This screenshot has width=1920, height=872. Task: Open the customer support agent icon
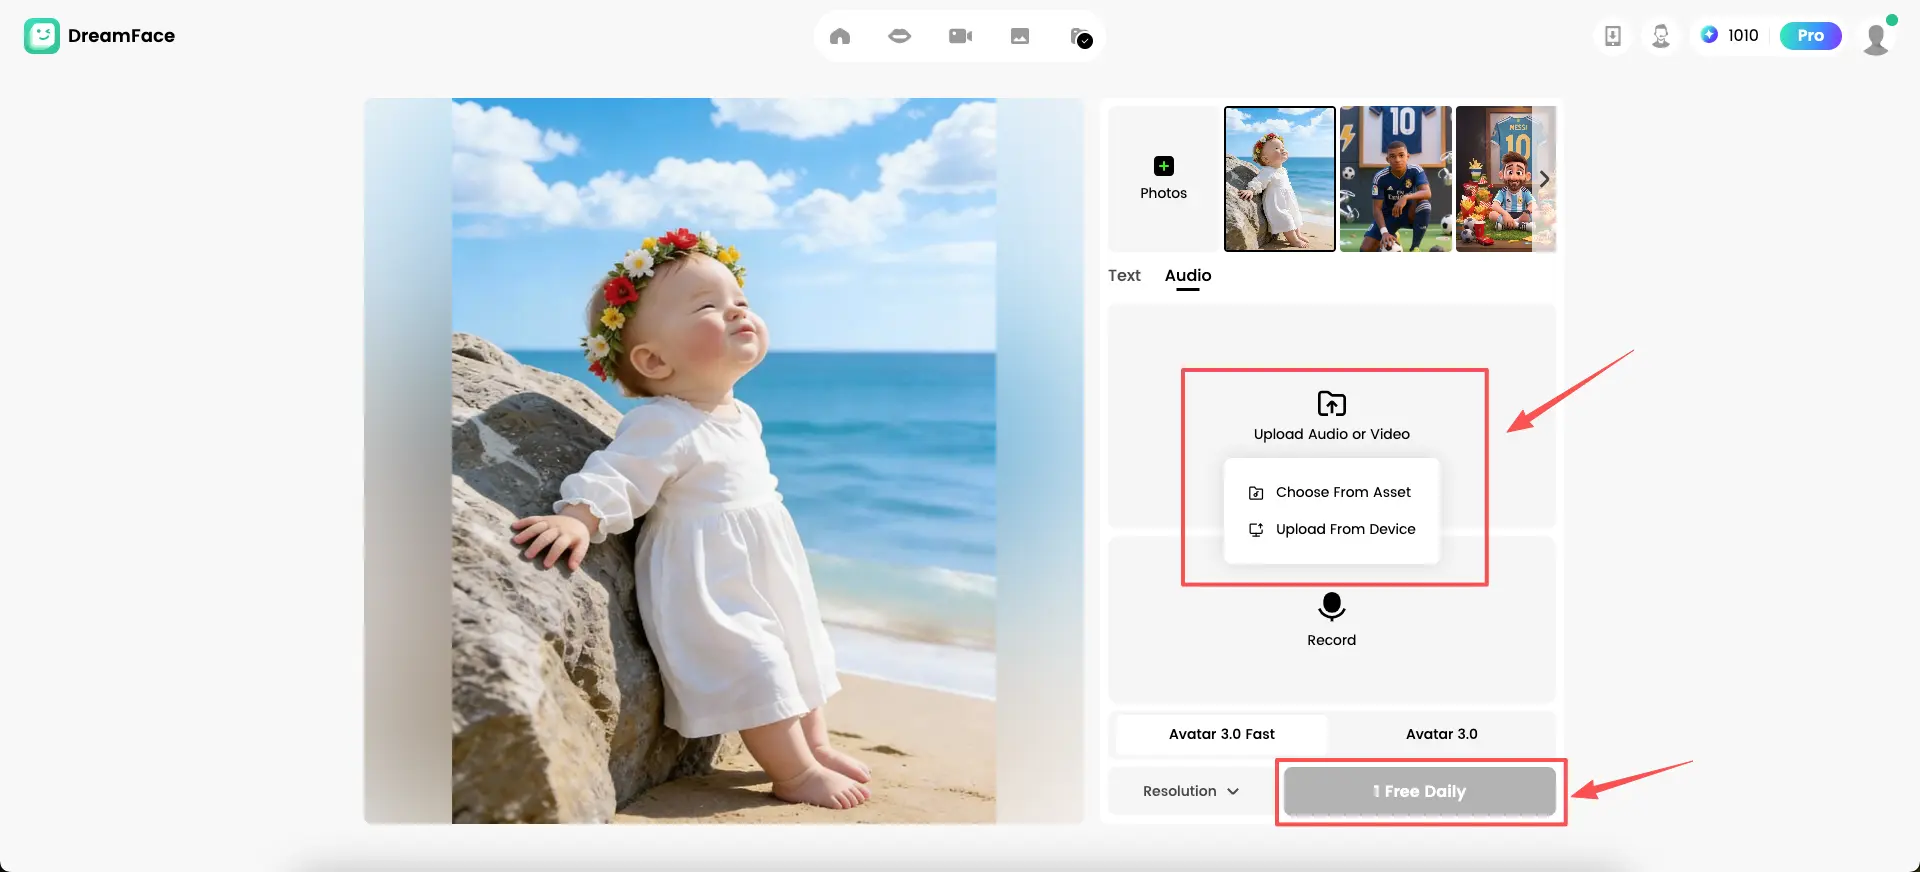(1661, 36)
